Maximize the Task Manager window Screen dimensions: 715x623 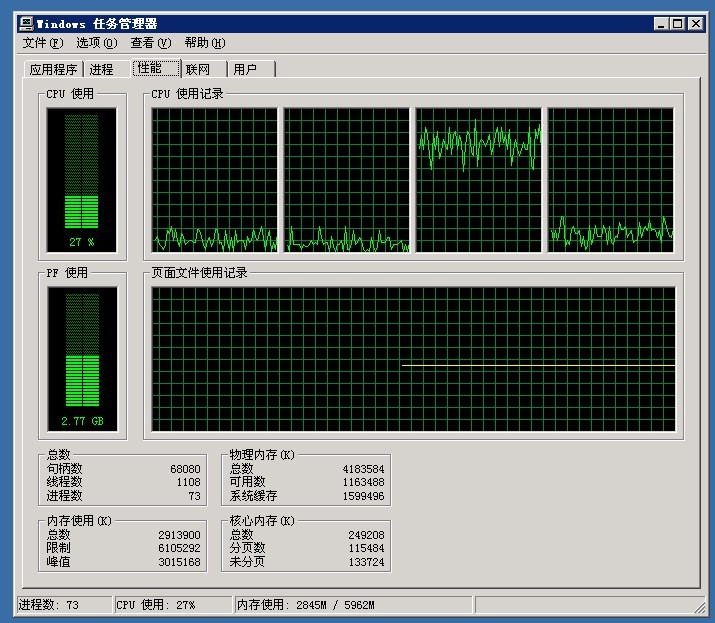coord(678,24)
